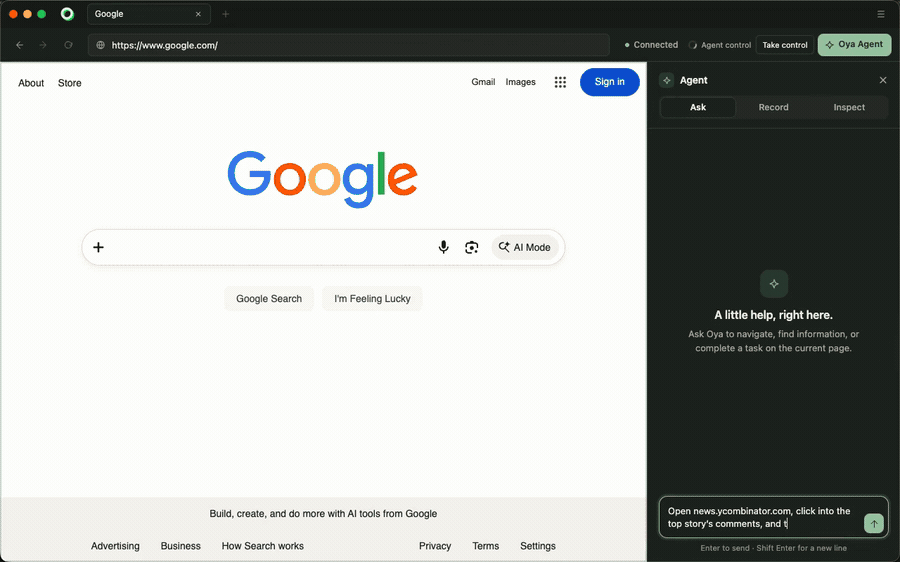Click the Oya browser logo icon
The image size is (900, 562).
pyautogui.click(x=67, y=14)
